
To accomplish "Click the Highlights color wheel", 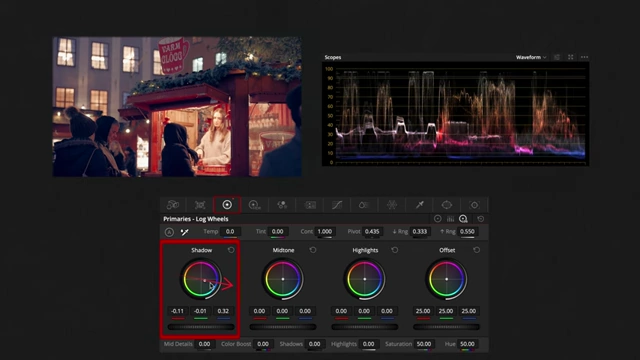I will [x=364, y=279].
